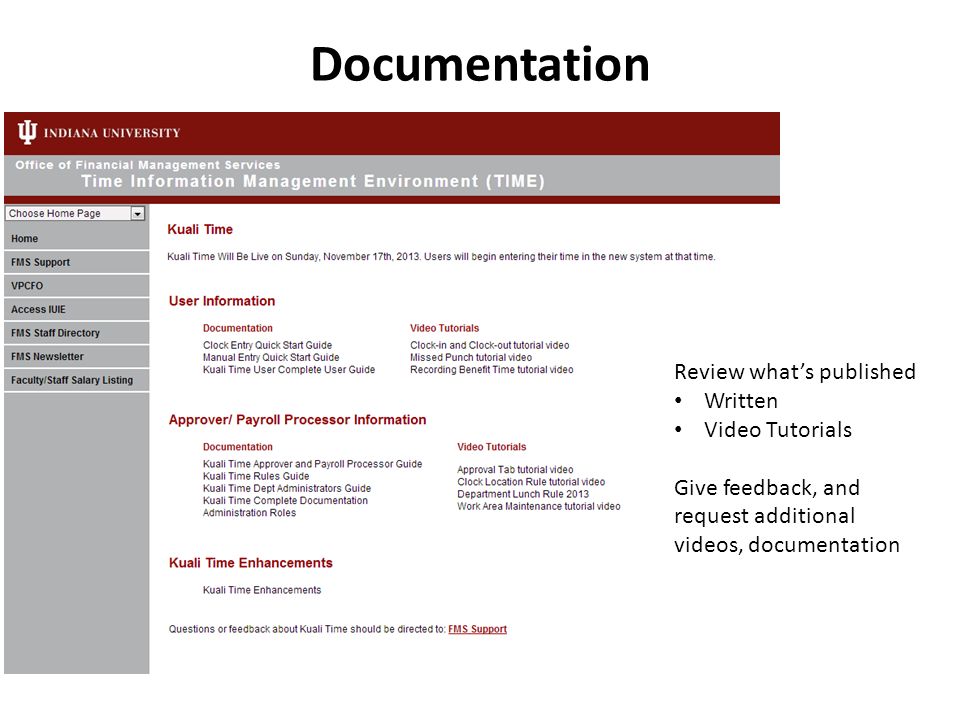Open Kuali Time Approver and Payroll Processor Guide
This screenshot has height=720, width=960.
tap(312, 464)
